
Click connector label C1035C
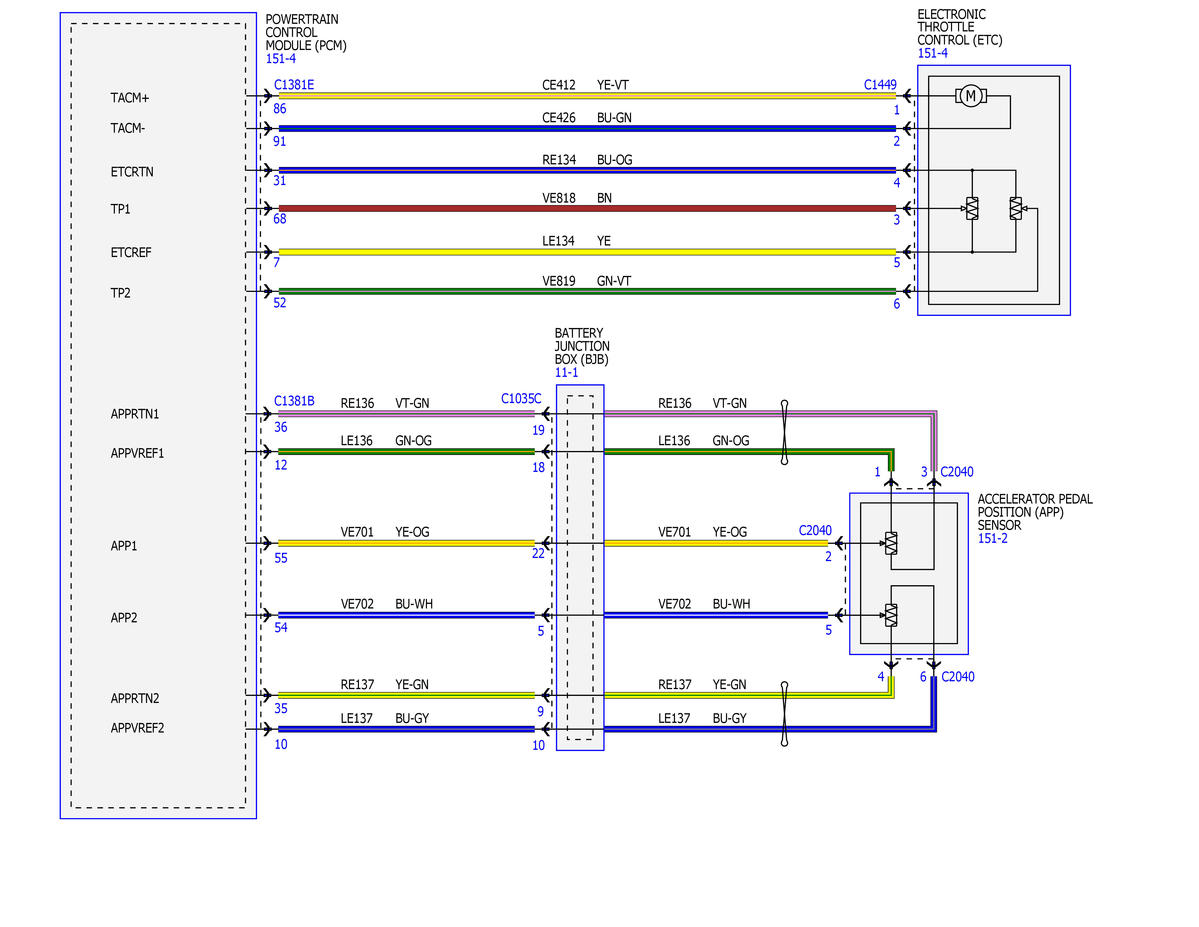pyautogui.click(x=521, y=398)
